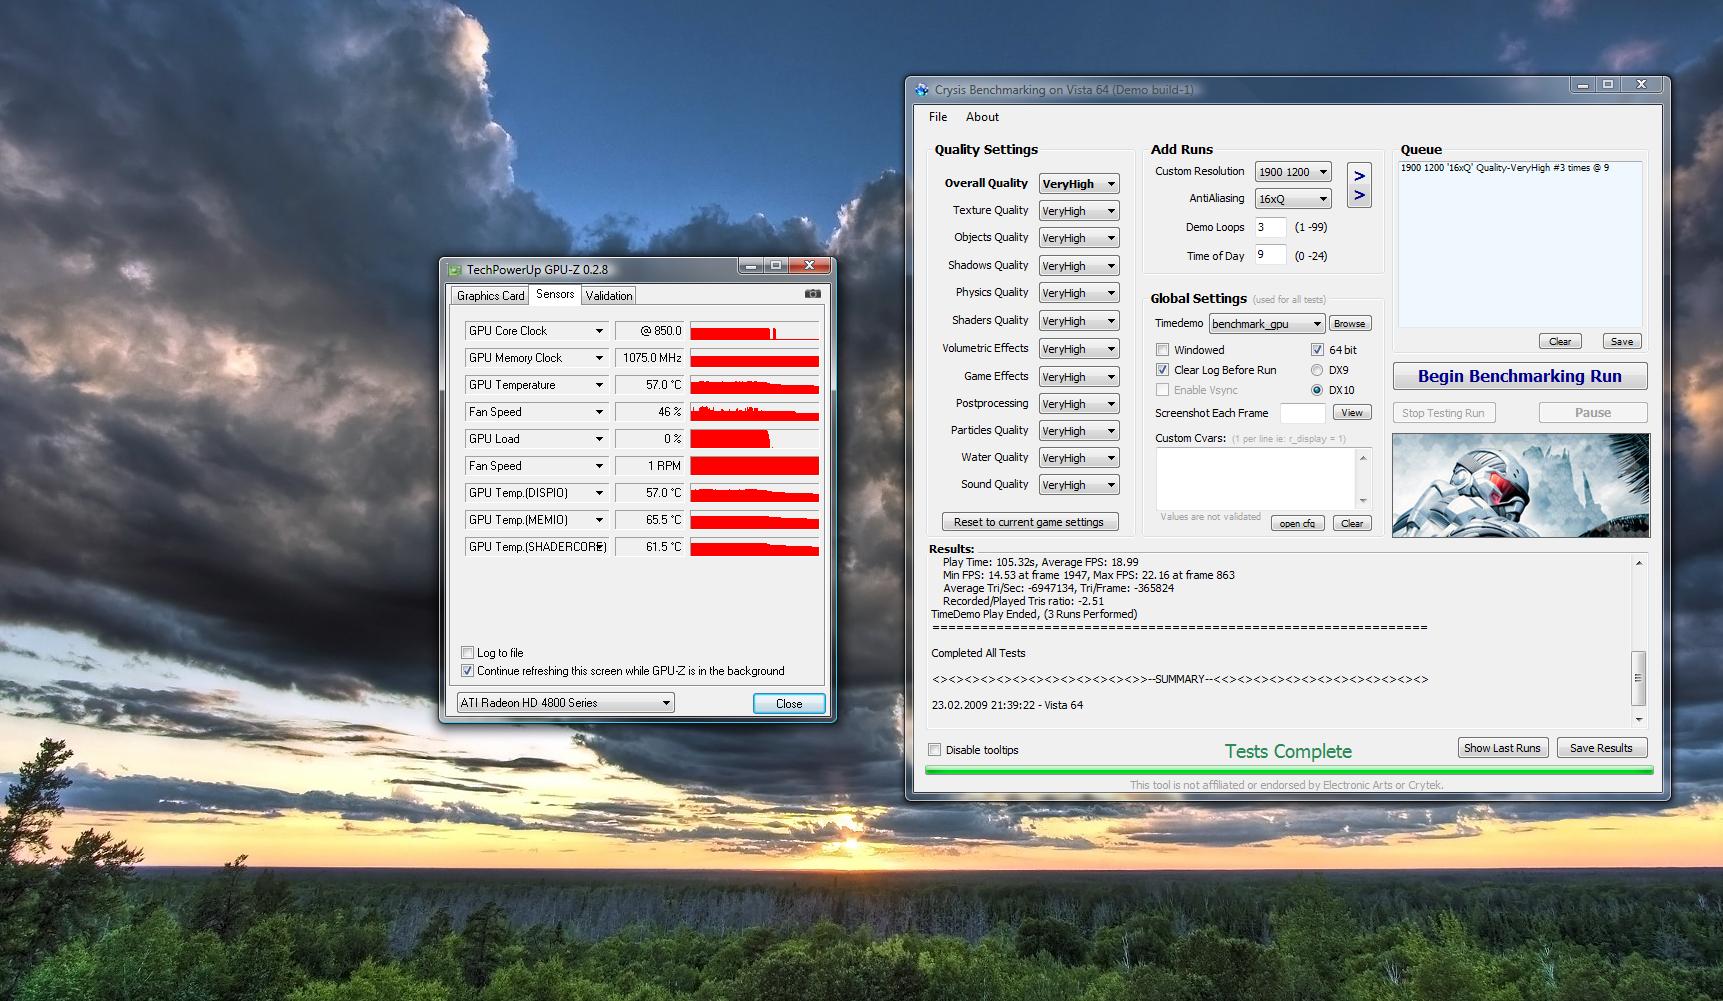Viewport: 1723px width, 1001px height.
Task: Open the GPU Temperature sensor dropdown
Action: click(x=537, y=385)
